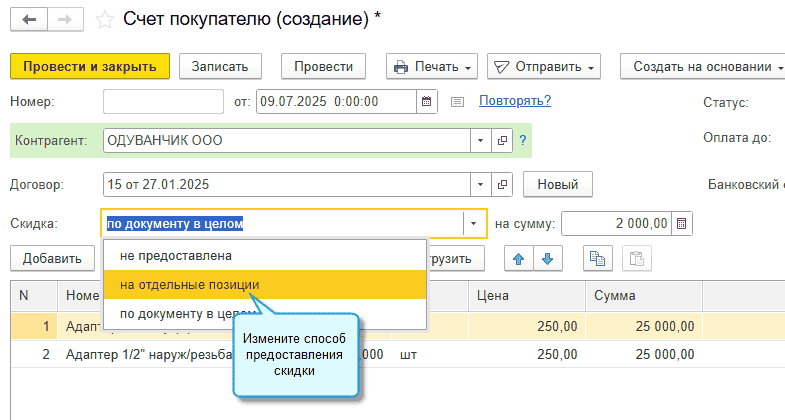Click the 'Провести и закрыть' button

click(90, 67)
